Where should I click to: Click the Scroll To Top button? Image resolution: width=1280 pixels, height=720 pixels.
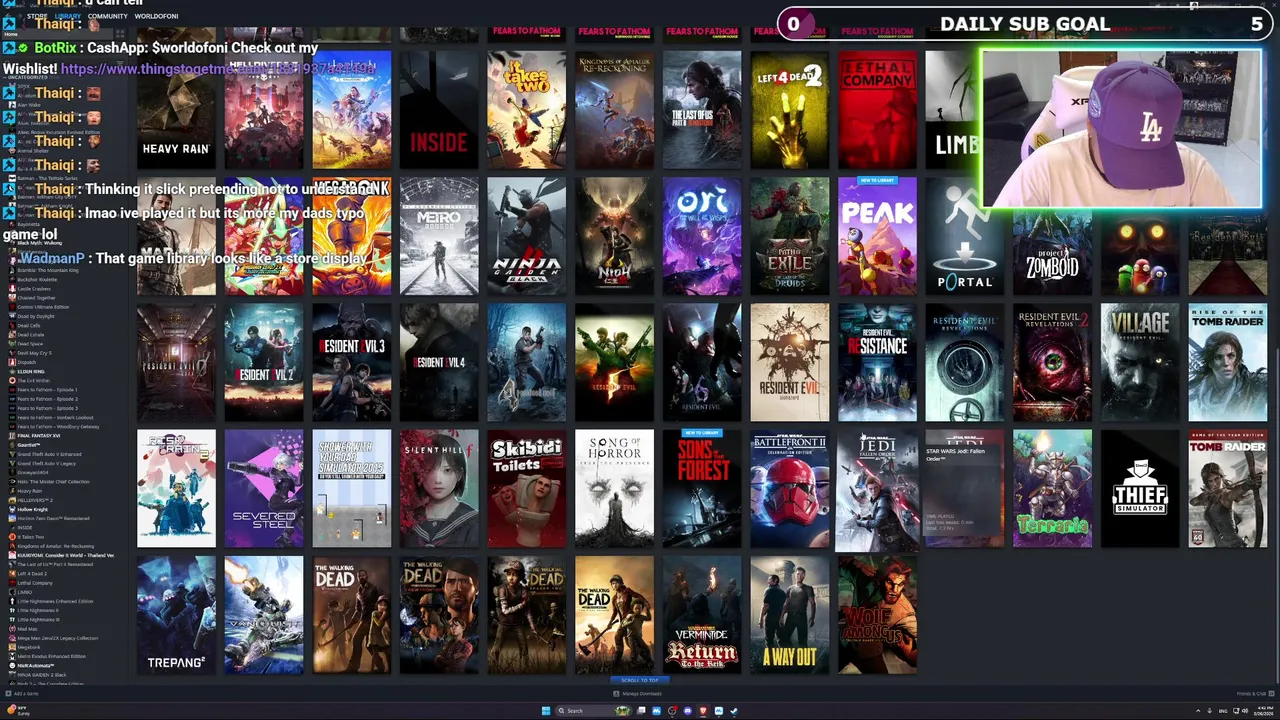click(x=640, y=680)
